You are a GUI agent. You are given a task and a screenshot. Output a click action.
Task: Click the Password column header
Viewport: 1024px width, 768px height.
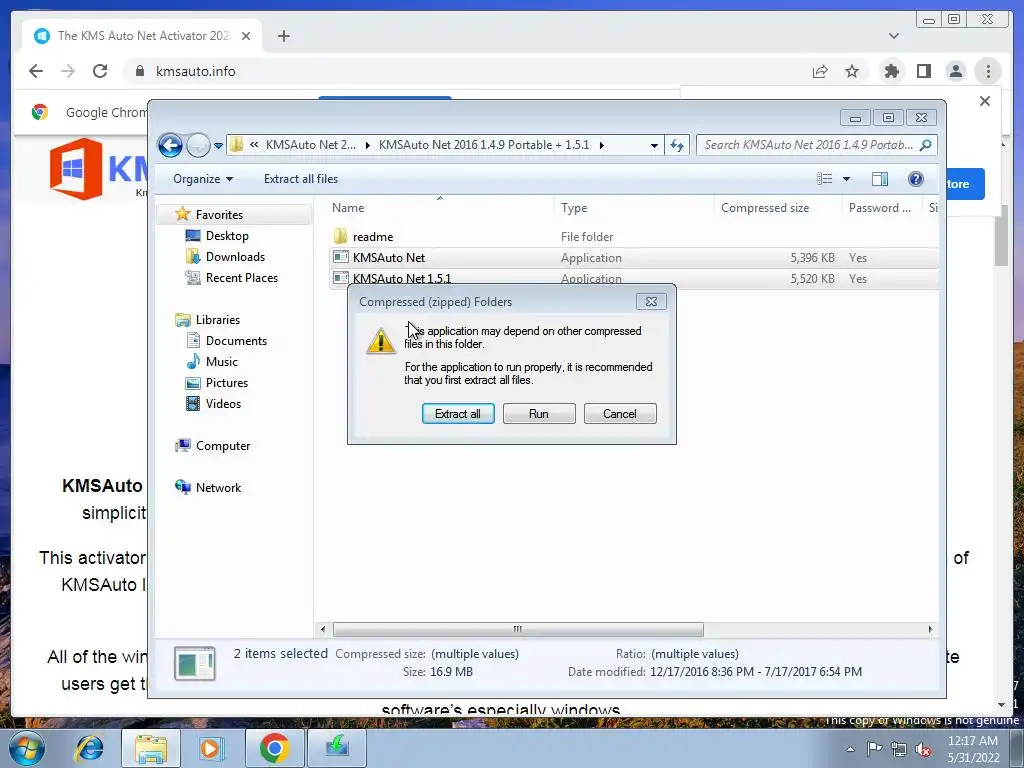tap(880, 208)
